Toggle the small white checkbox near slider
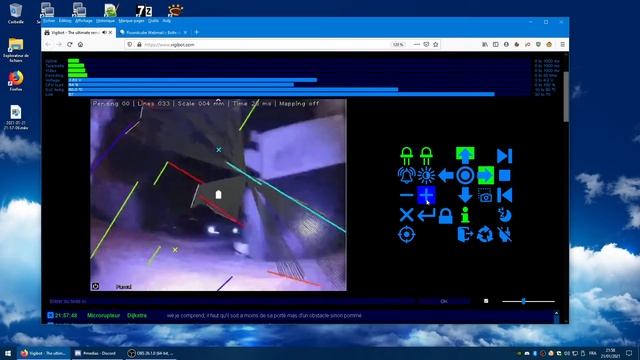This screenshot has height=360, width=640. coord(486,301)
